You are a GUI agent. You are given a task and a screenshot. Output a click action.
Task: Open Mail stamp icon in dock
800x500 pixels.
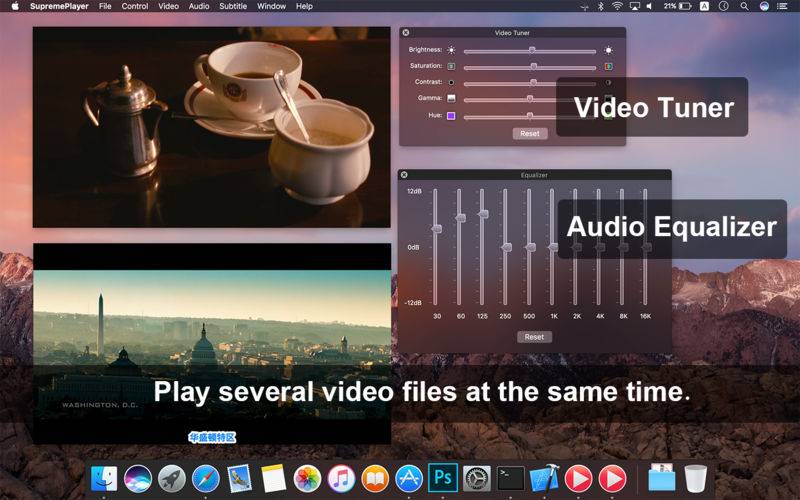pos(239,479)
